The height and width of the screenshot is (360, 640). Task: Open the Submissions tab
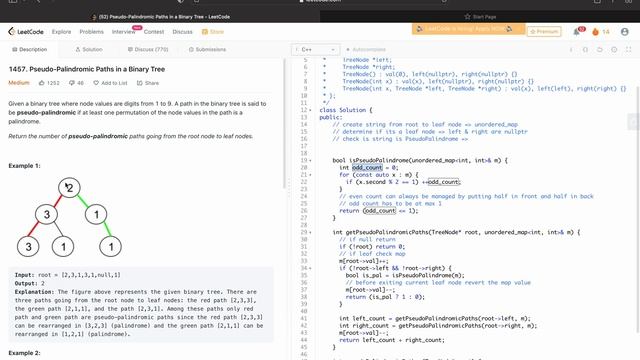click(207, 49)
